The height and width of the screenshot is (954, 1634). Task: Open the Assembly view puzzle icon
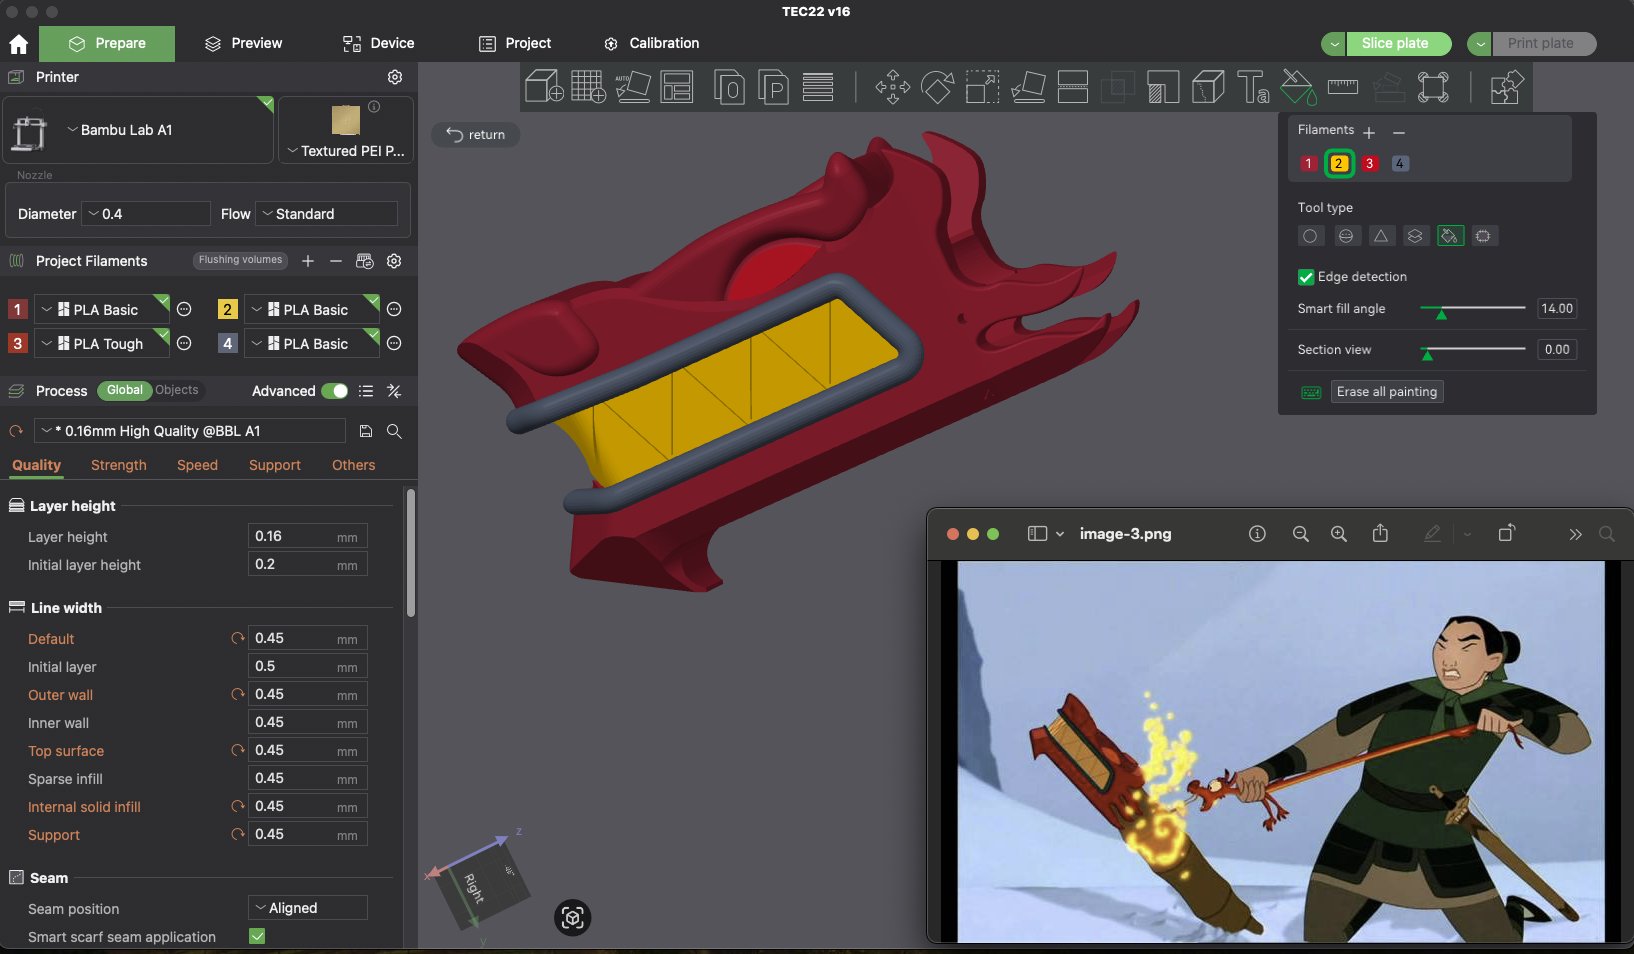1506,87
